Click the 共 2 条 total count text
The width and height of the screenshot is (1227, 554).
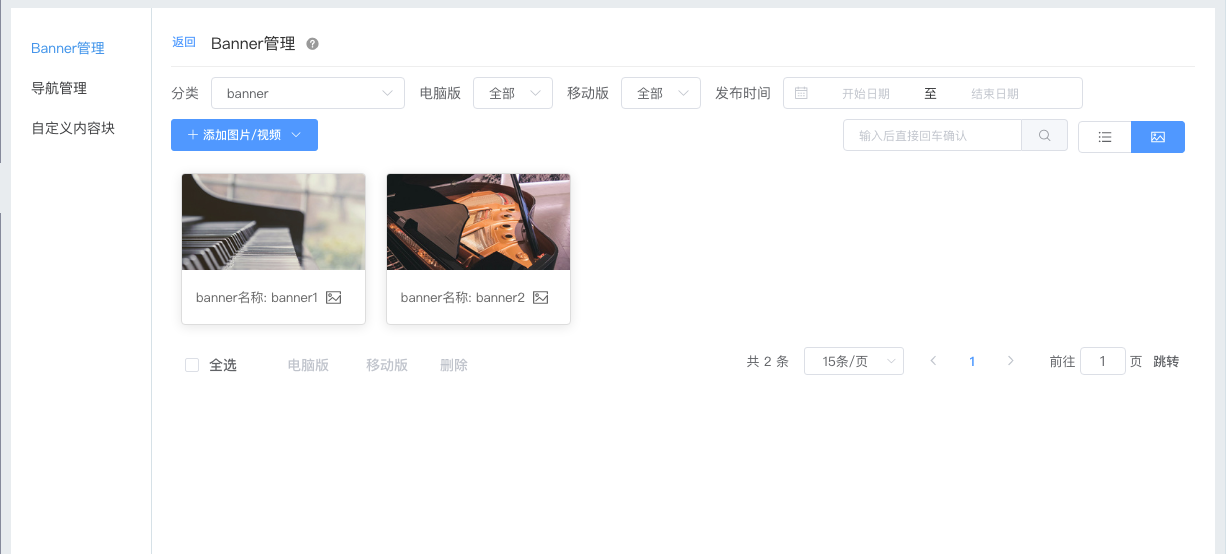click(768, 361)
